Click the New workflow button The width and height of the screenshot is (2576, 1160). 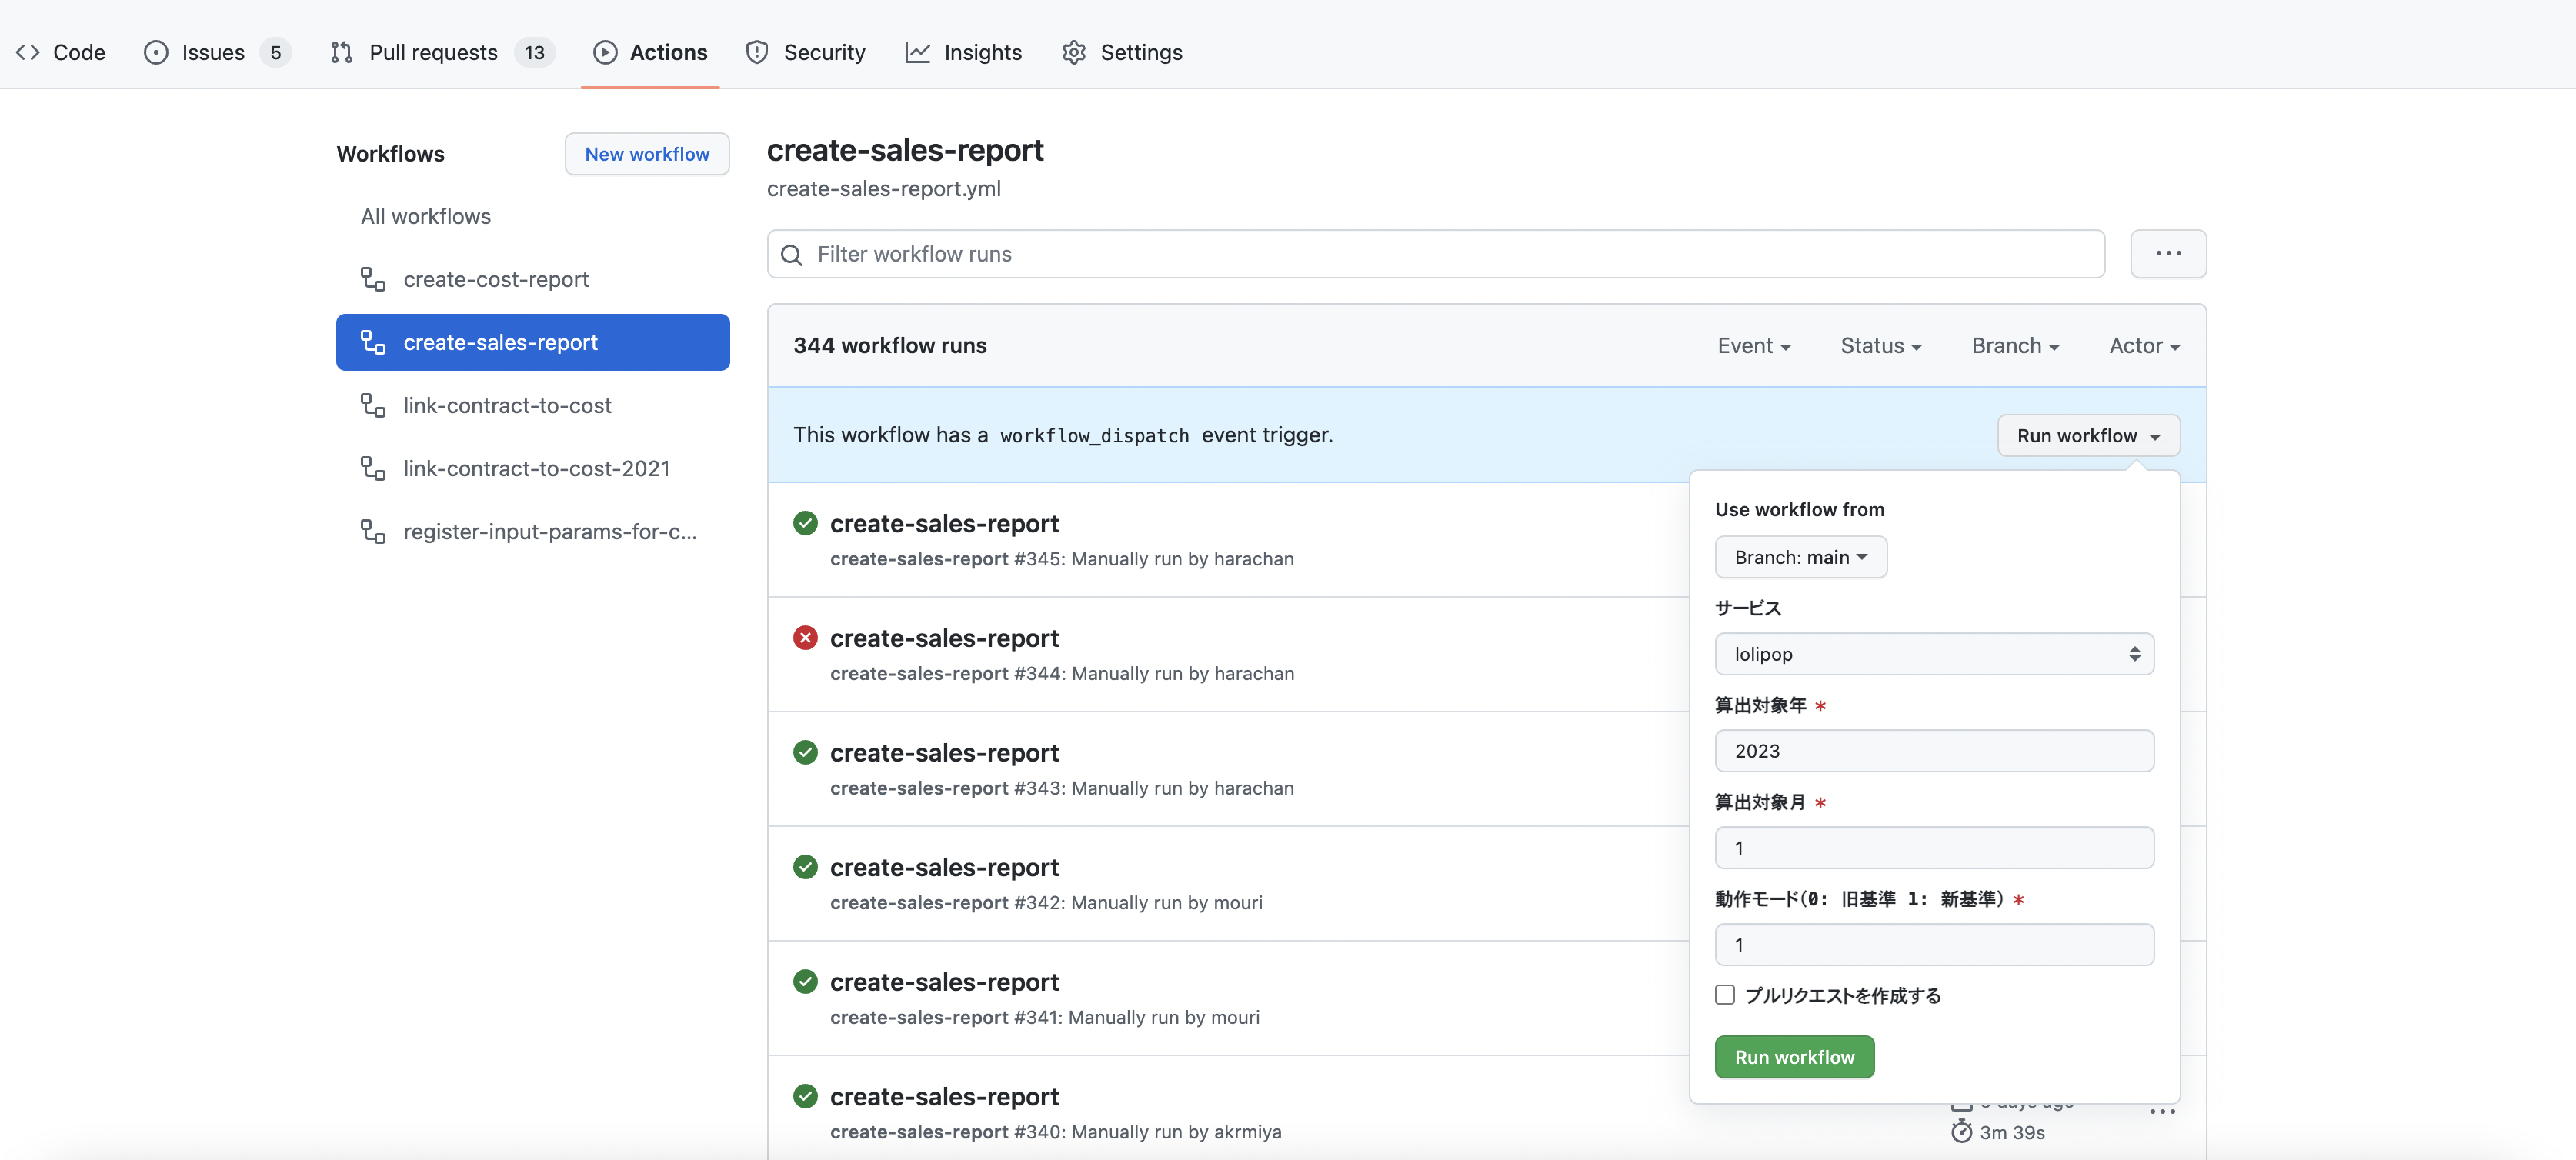(x=647, y=153)
